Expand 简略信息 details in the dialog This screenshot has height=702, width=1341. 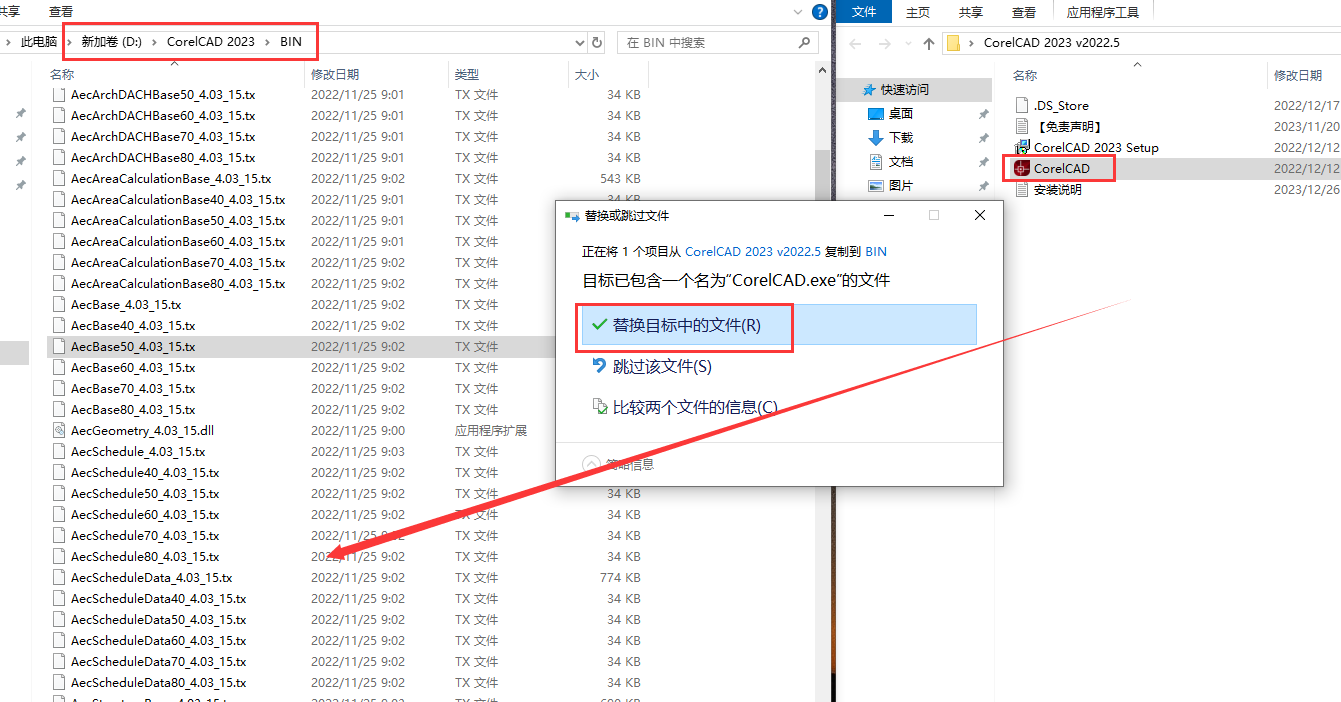[592, 464]
